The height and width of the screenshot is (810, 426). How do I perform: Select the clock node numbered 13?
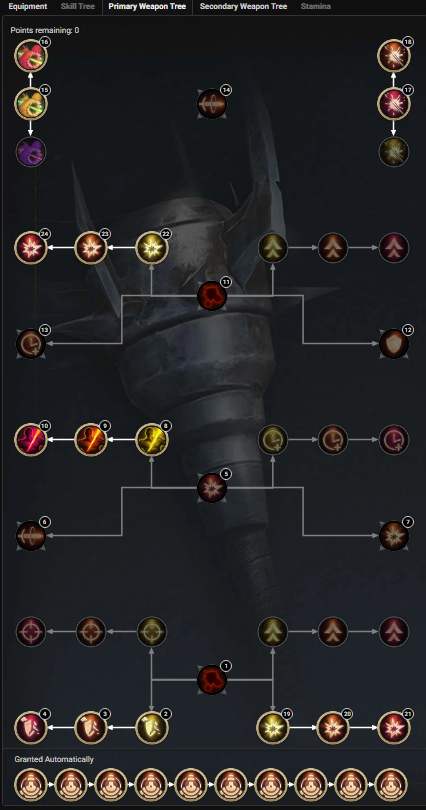31,344
